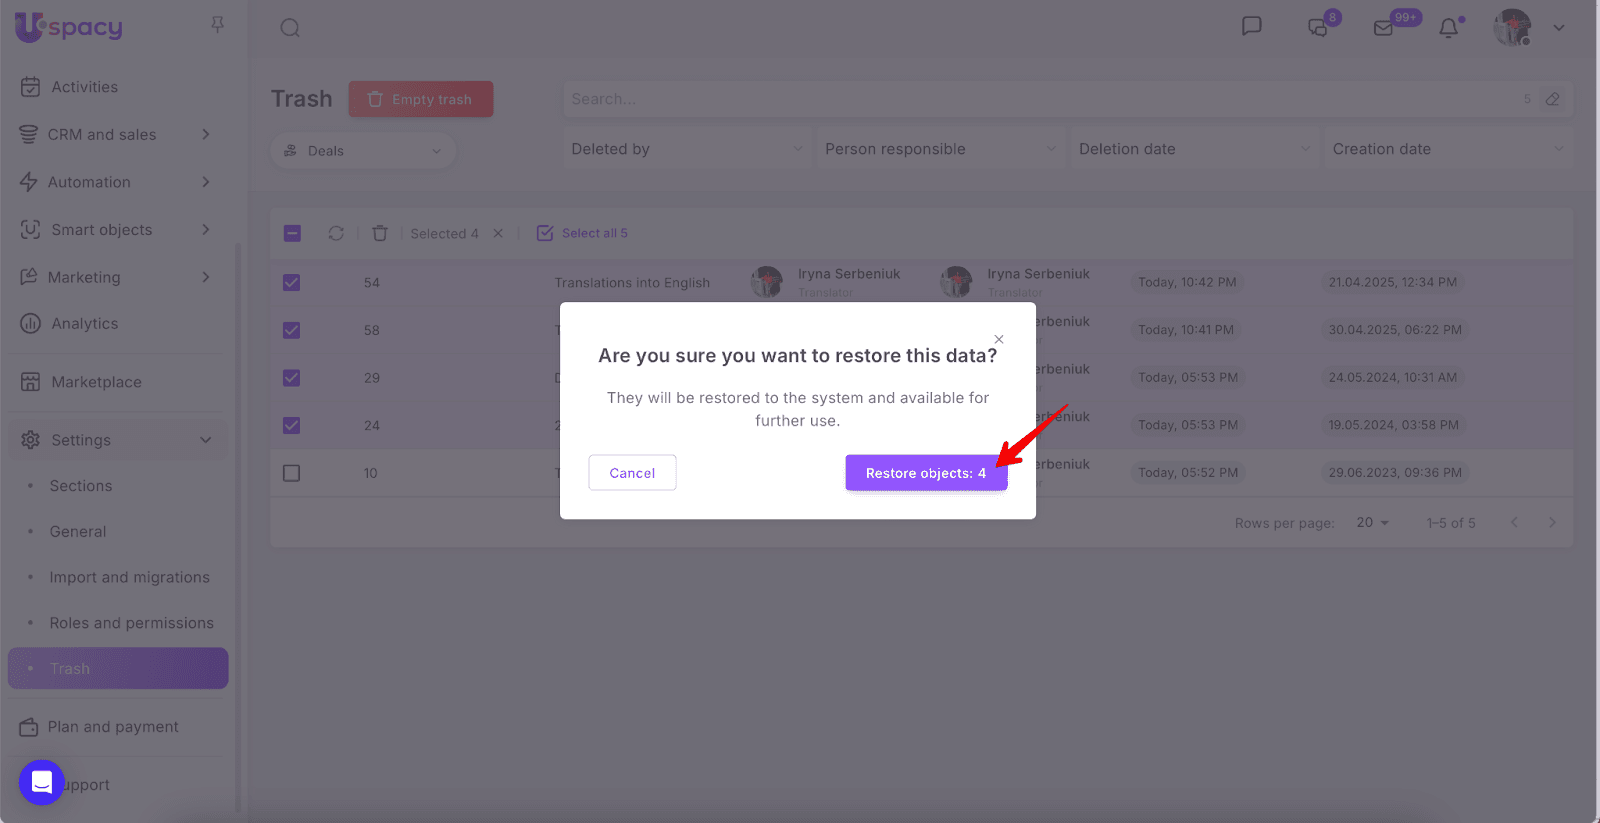
Task: Toggle the select-all header checkbox
Action: point(292,233)
